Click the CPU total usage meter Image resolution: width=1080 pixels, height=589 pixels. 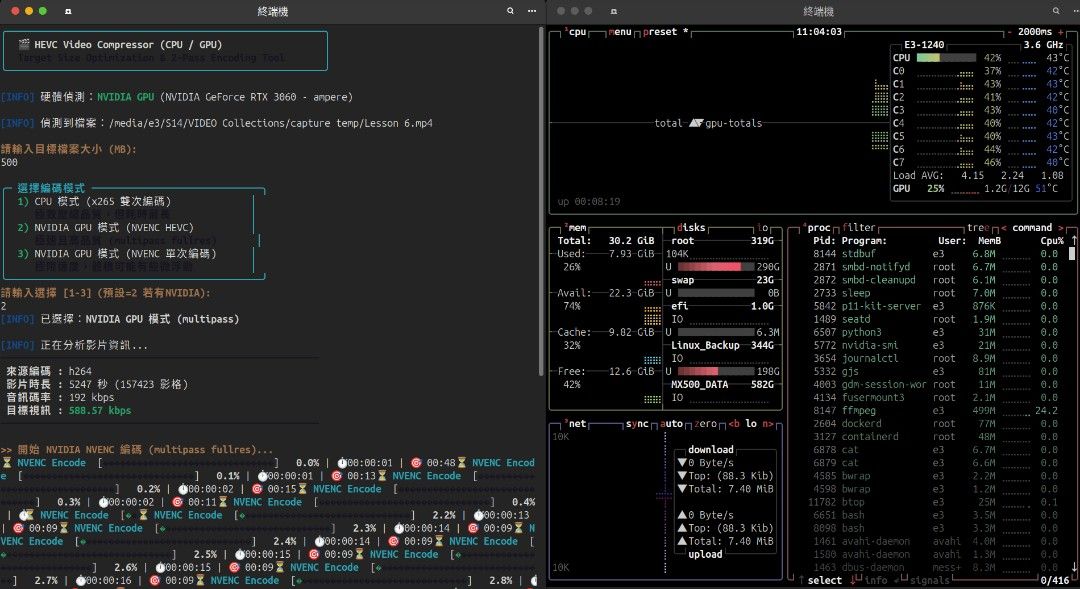(x=946, y=58)
